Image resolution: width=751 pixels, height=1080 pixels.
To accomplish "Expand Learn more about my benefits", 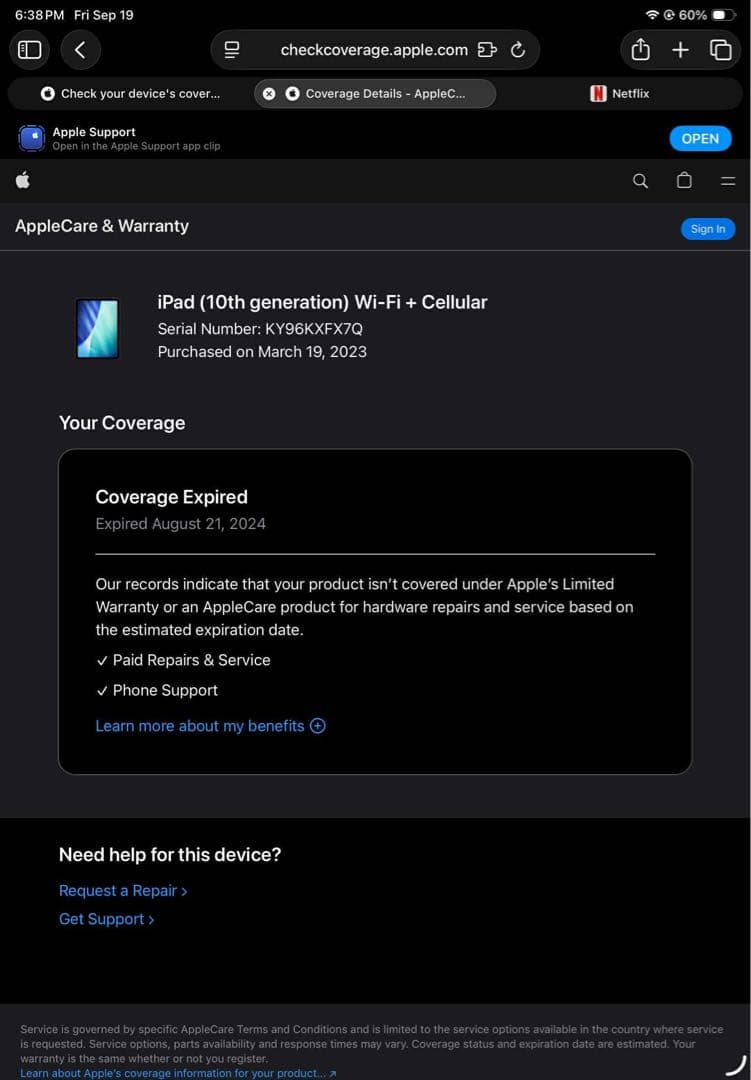I will tap(210, 726).
